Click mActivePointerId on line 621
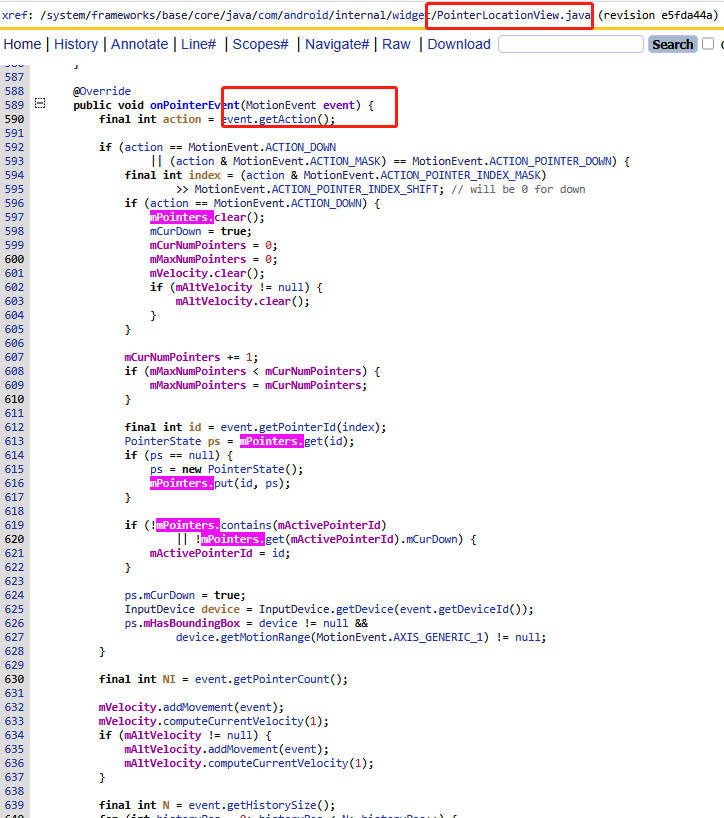Screen dimensions: 724x818 [201, 554]
